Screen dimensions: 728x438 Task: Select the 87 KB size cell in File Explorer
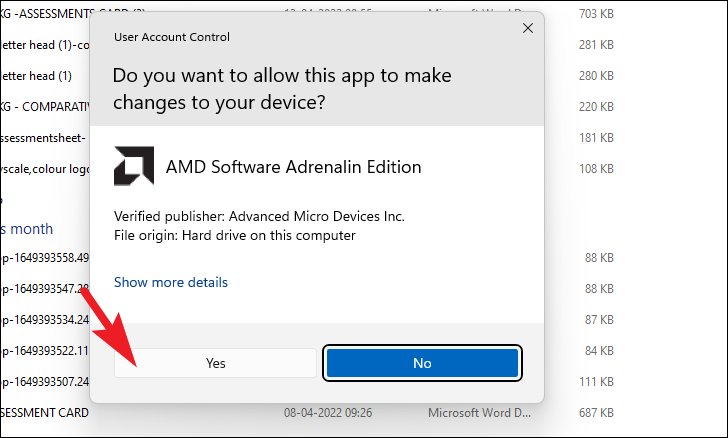(x=599, y=320)
